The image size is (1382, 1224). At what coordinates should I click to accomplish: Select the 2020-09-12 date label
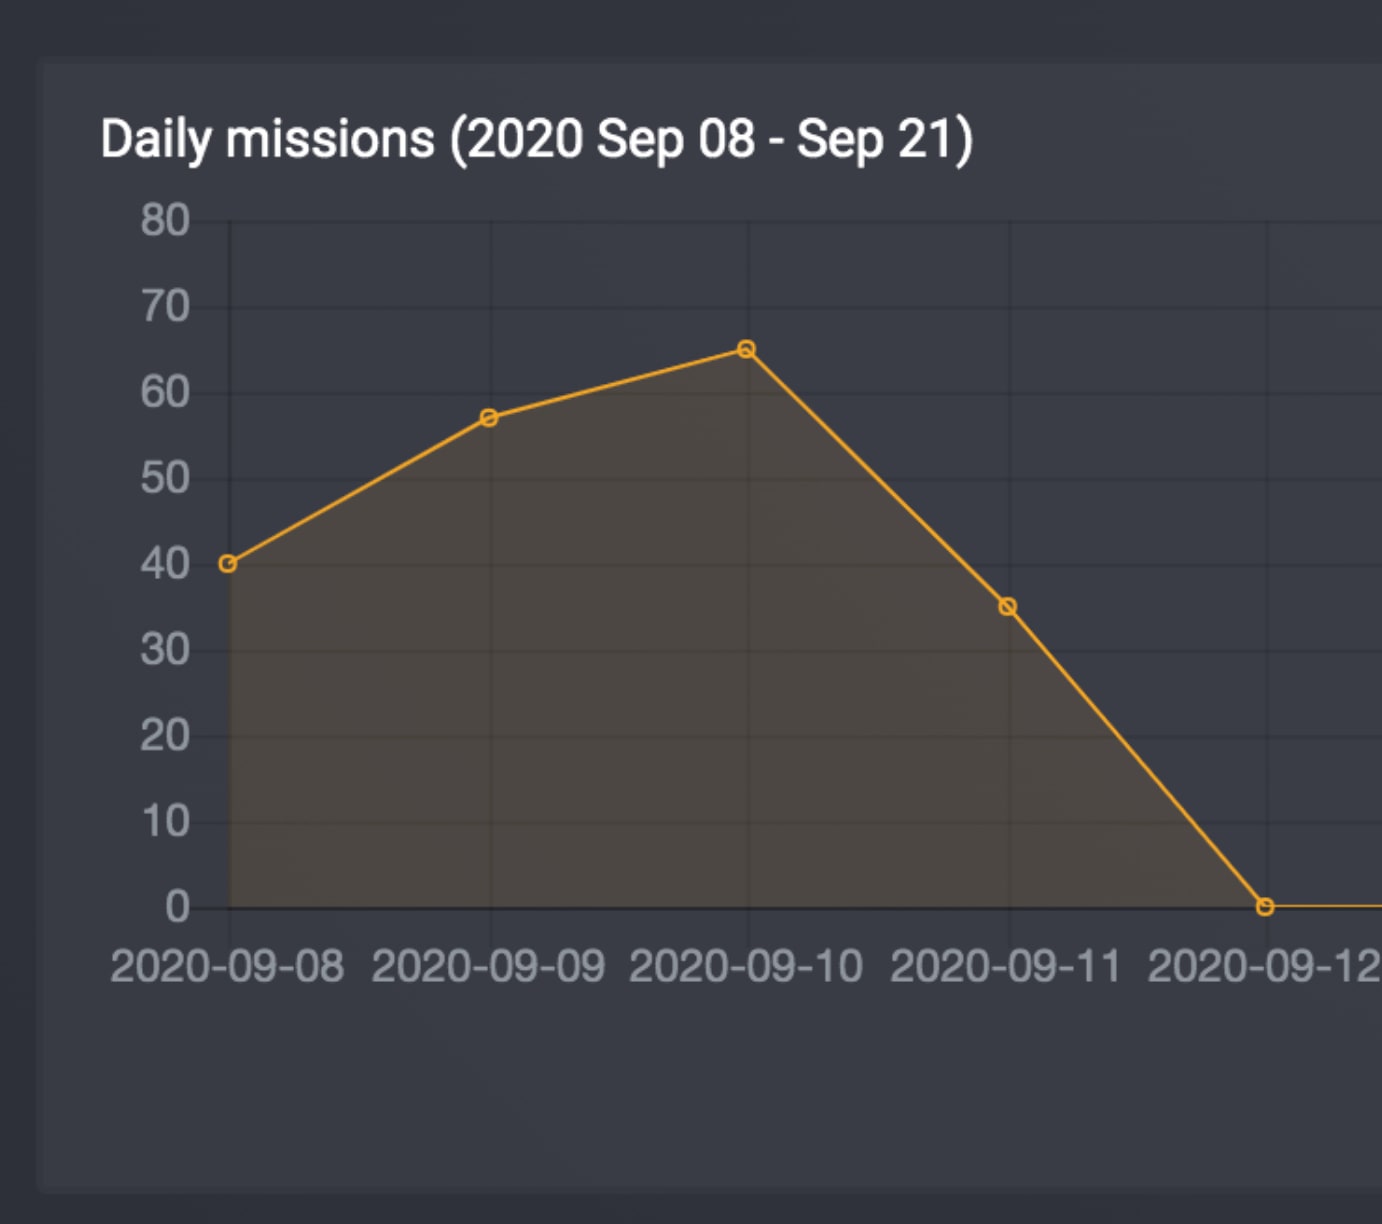pyautogui.click(x=1263, y=967)
